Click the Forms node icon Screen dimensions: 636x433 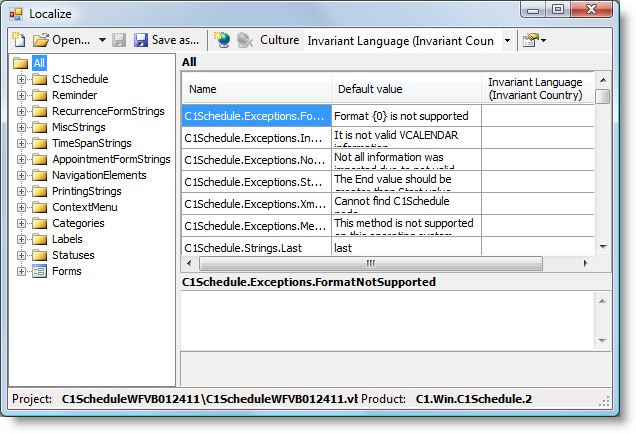pos(40,271)
